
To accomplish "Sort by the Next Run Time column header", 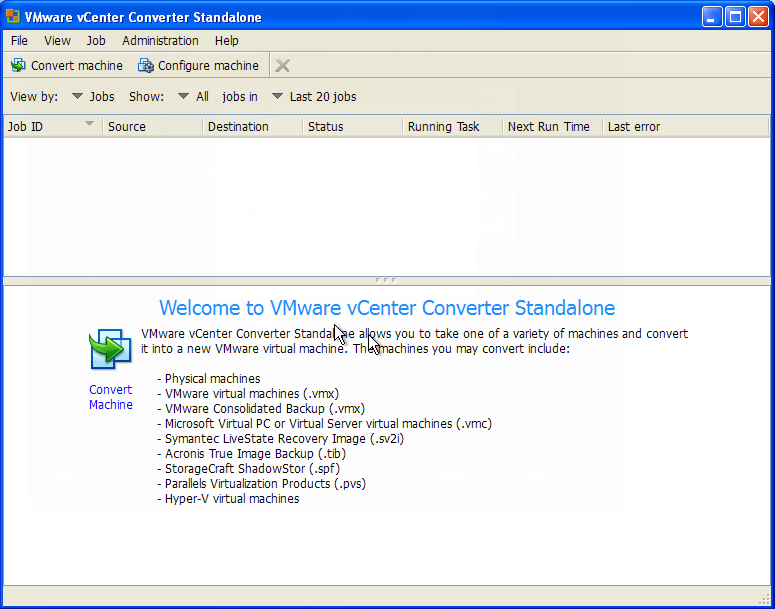I will [552, 127].
